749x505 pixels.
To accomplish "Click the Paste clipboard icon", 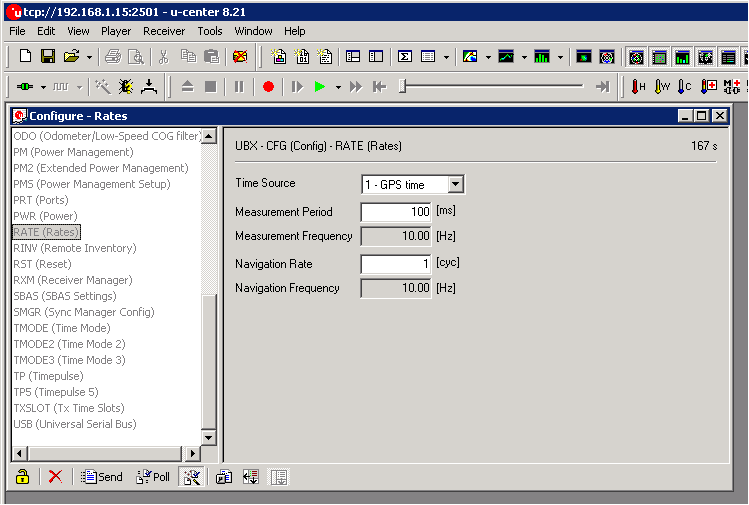I will (211, 56).
